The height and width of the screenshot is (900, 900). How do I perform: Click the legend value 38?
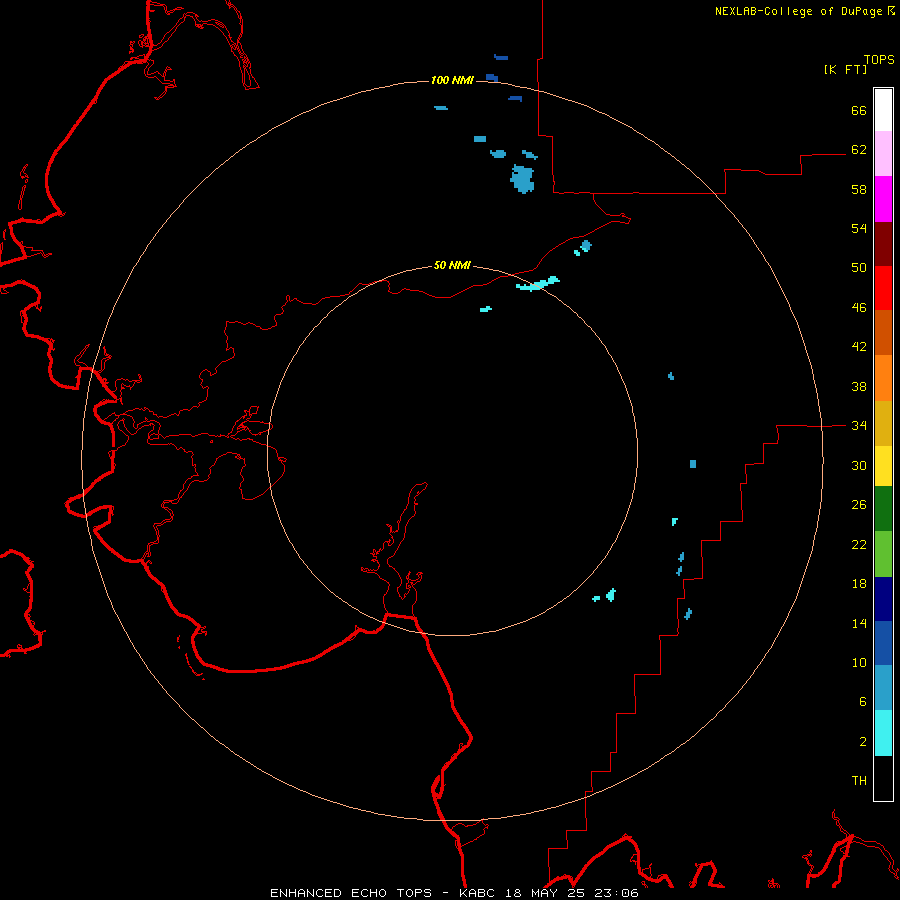pyautogui.click(x=859, y=386)
